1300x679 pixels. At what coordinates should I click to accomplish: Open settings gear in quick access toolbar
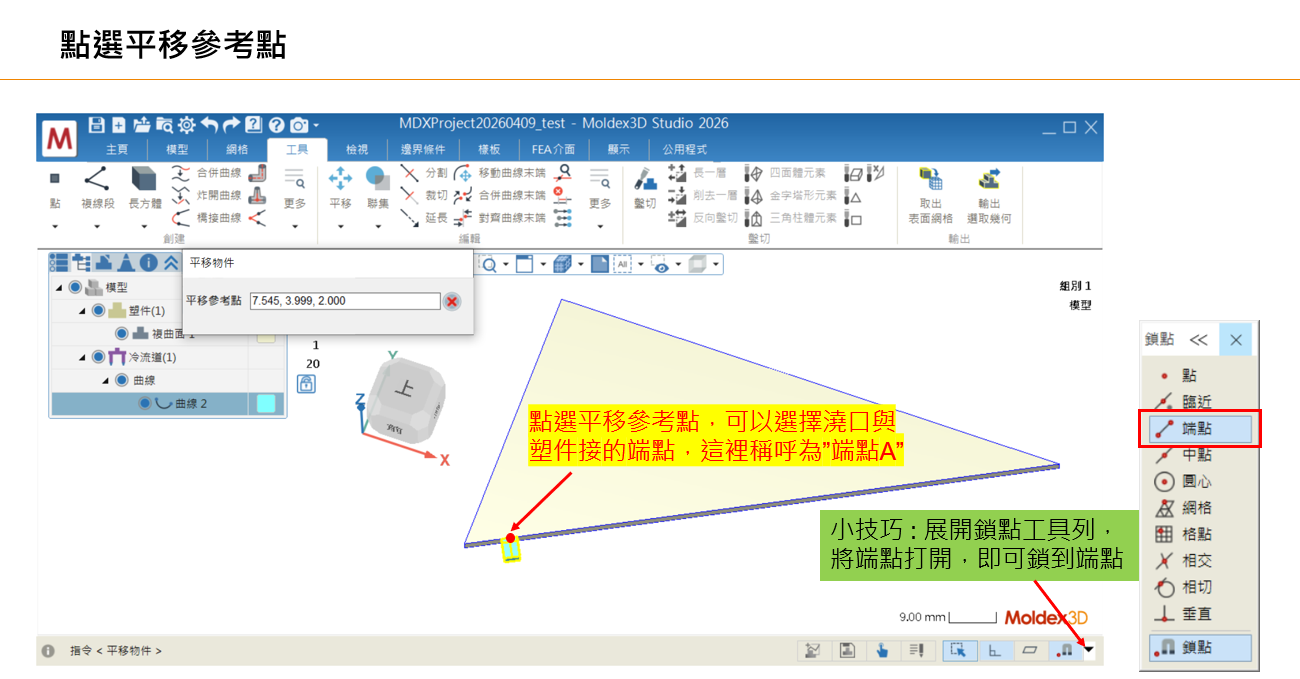[x=187, y=125]
